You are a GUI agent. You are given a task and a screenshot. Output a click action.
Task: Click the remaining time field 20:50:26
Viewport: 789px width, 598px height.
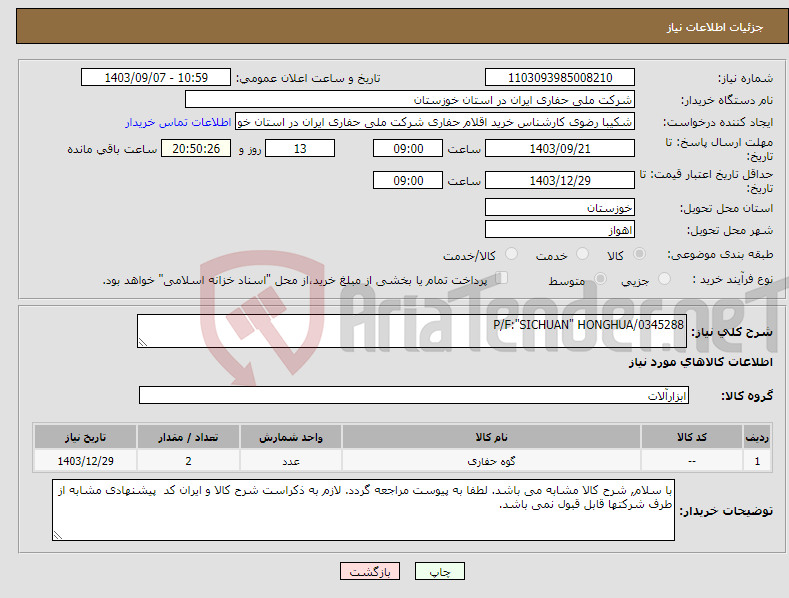pyautogui.click(x=196, y=148)
